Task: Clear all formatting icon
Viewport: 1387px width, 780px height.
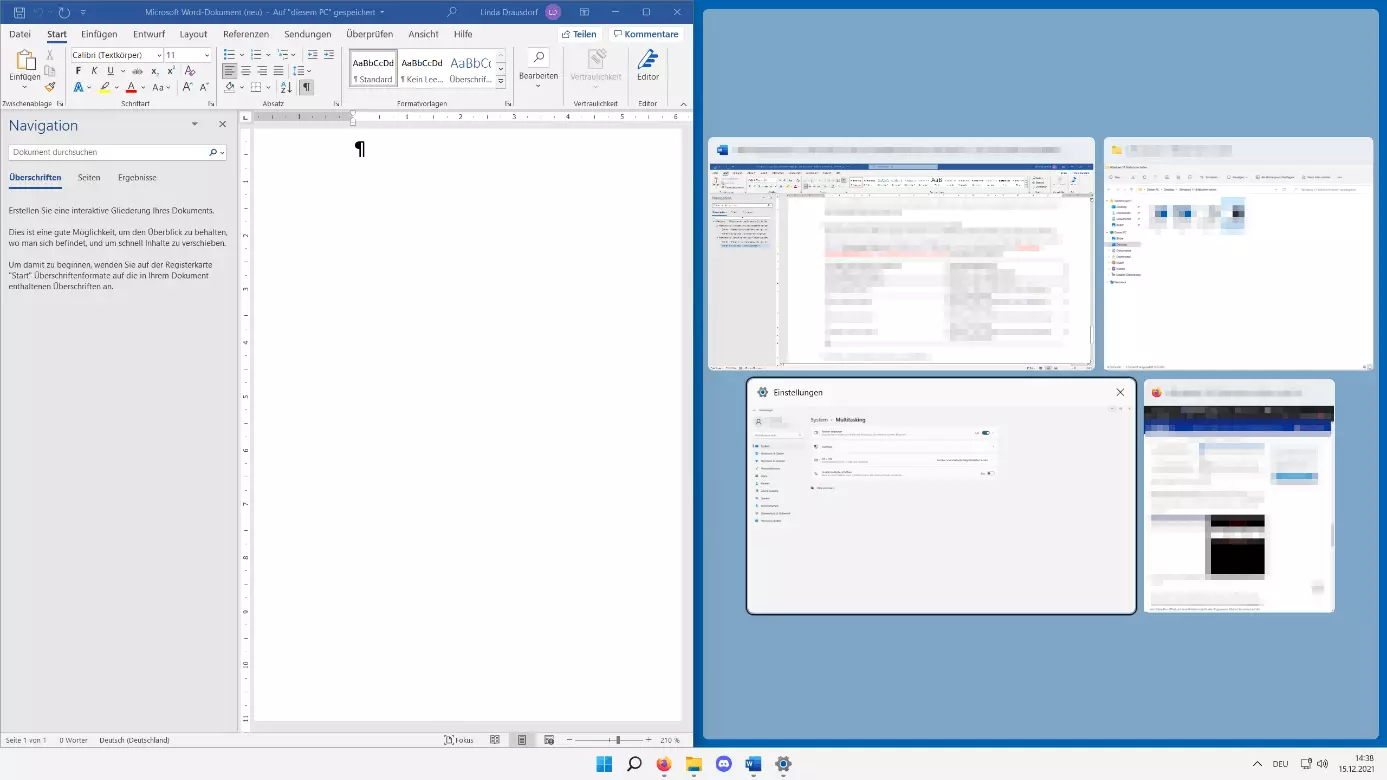Action: pyautogui.click(x=190, y=71)
